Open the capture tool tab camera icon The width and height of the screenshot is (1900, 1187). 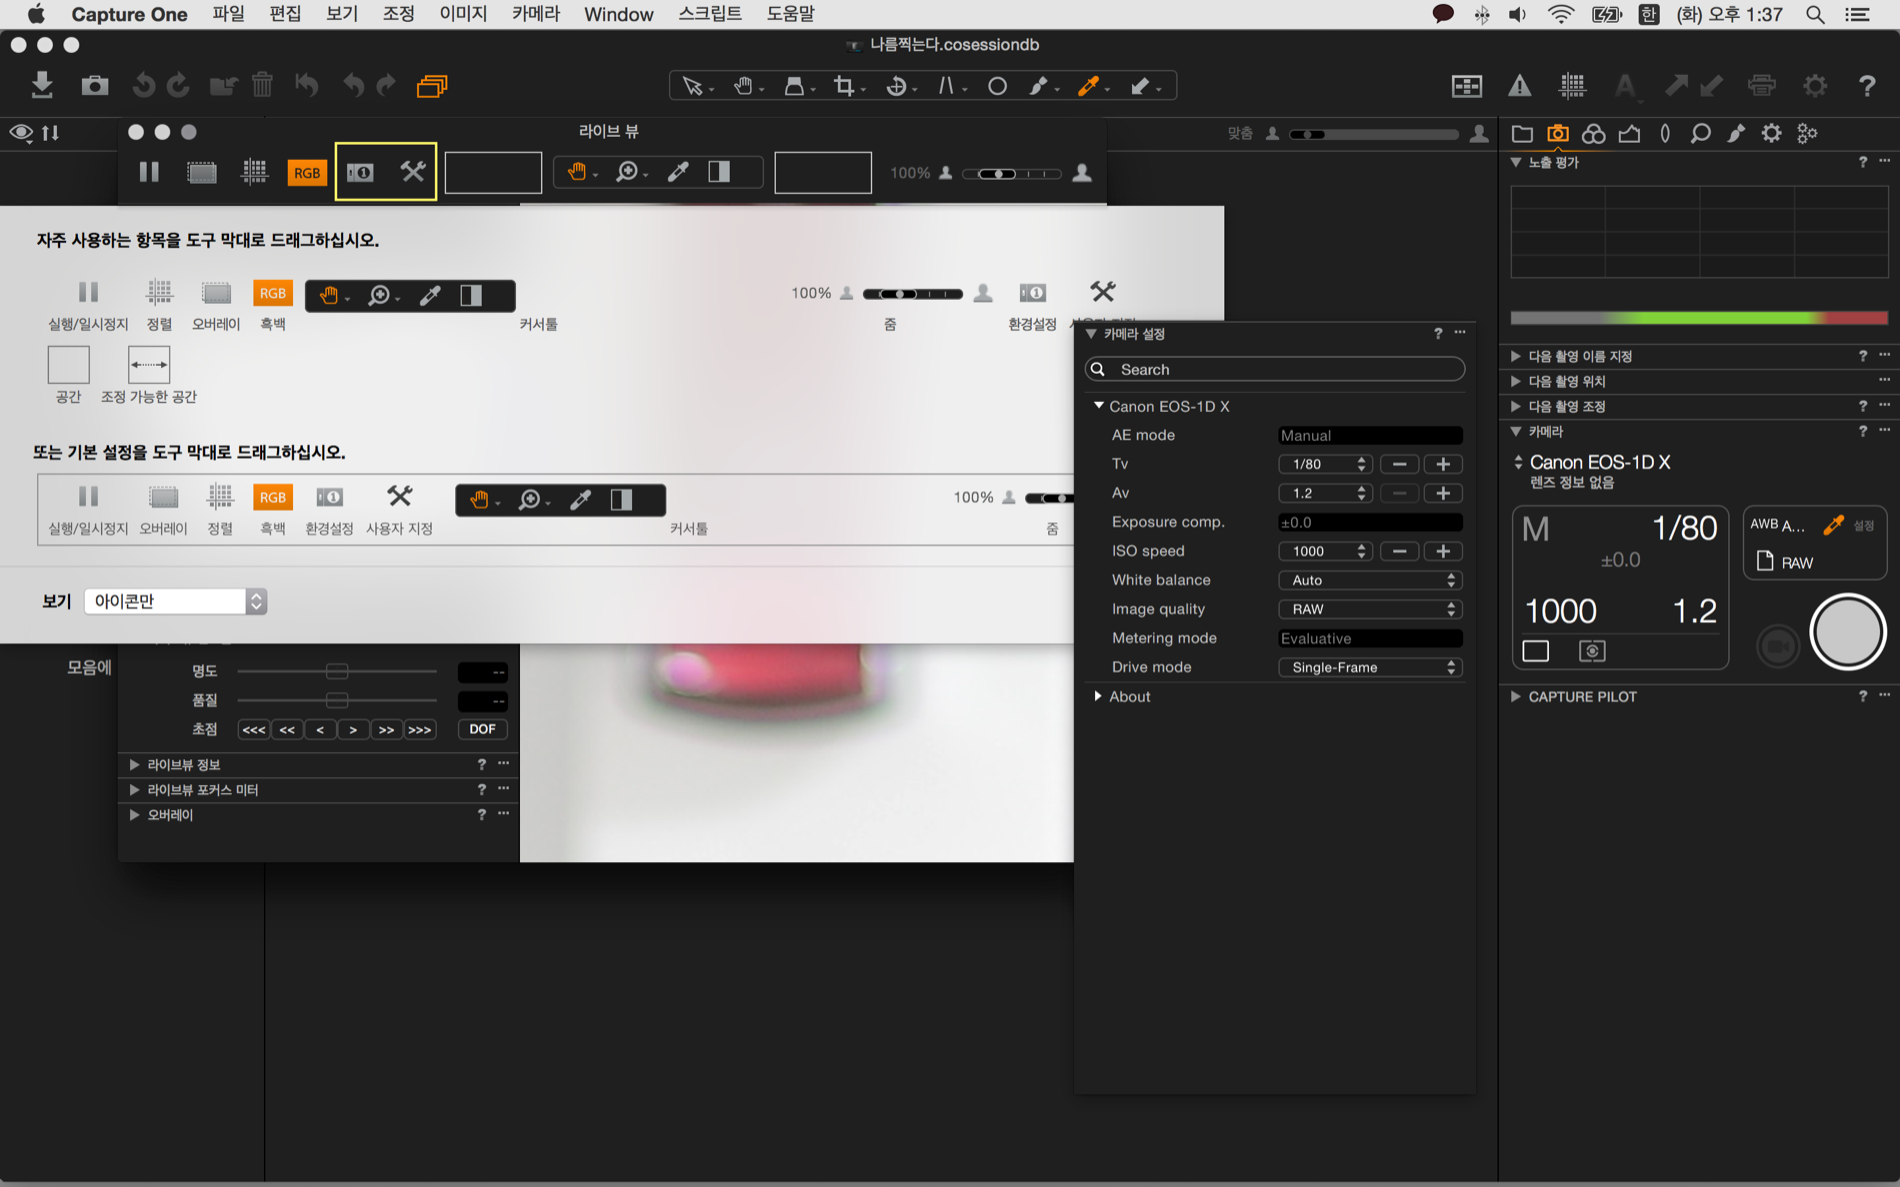[1557, 133]
